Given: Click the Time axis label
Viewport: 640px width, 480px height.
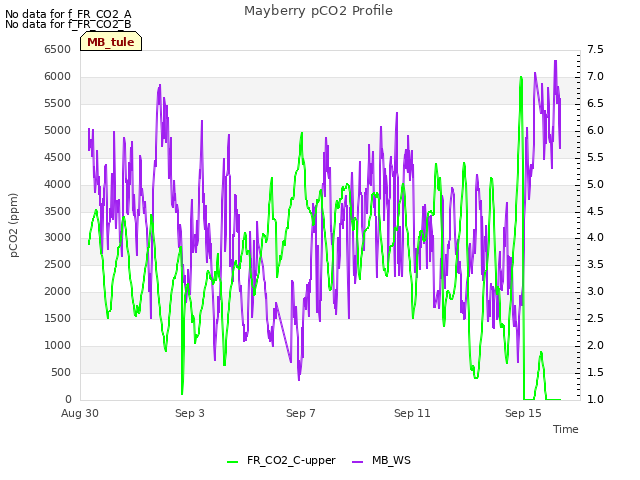Looking at the screenshot, I should click(x=566, y=429).
